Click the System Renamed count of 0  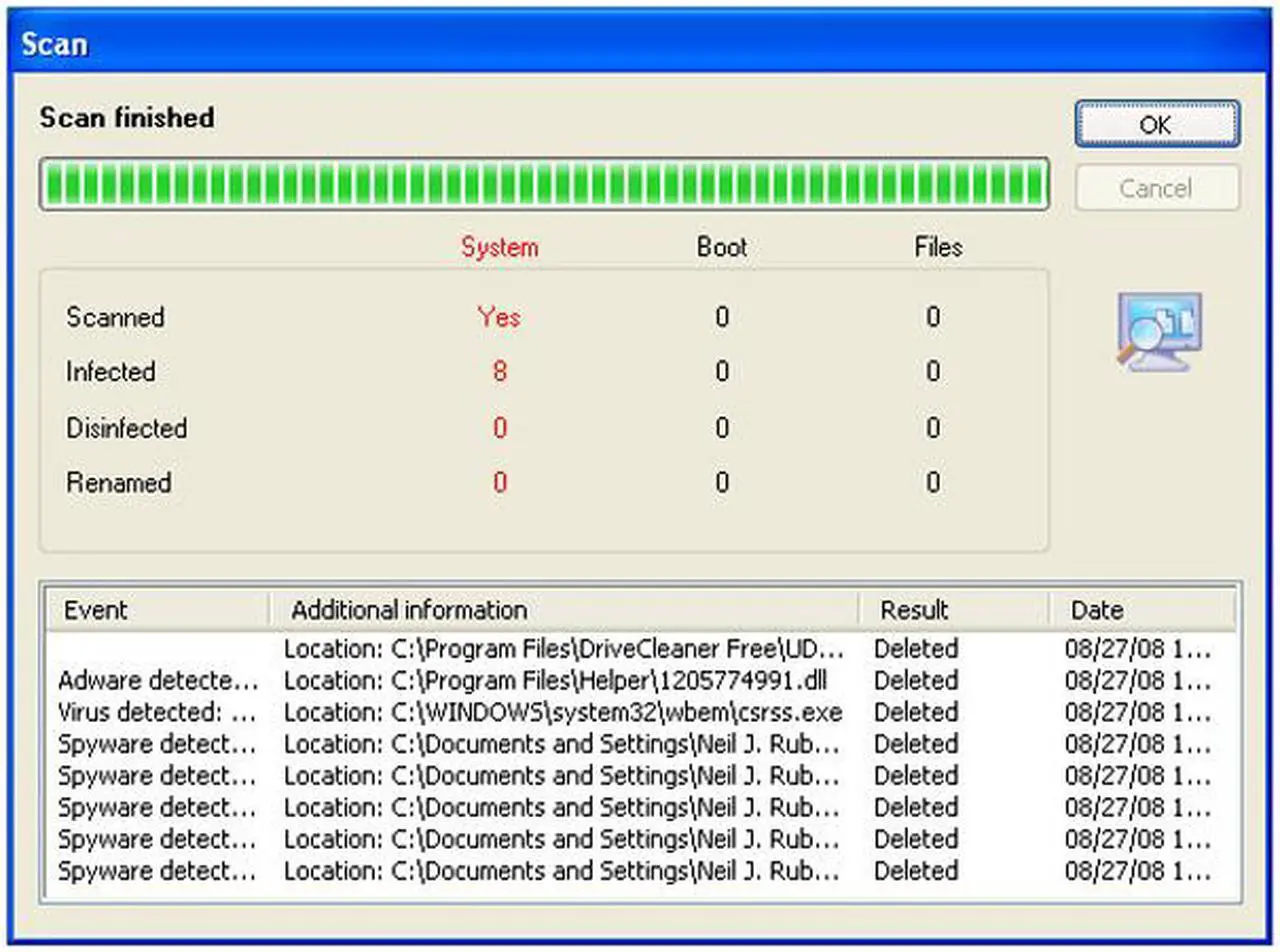click(x=499, y=483)
